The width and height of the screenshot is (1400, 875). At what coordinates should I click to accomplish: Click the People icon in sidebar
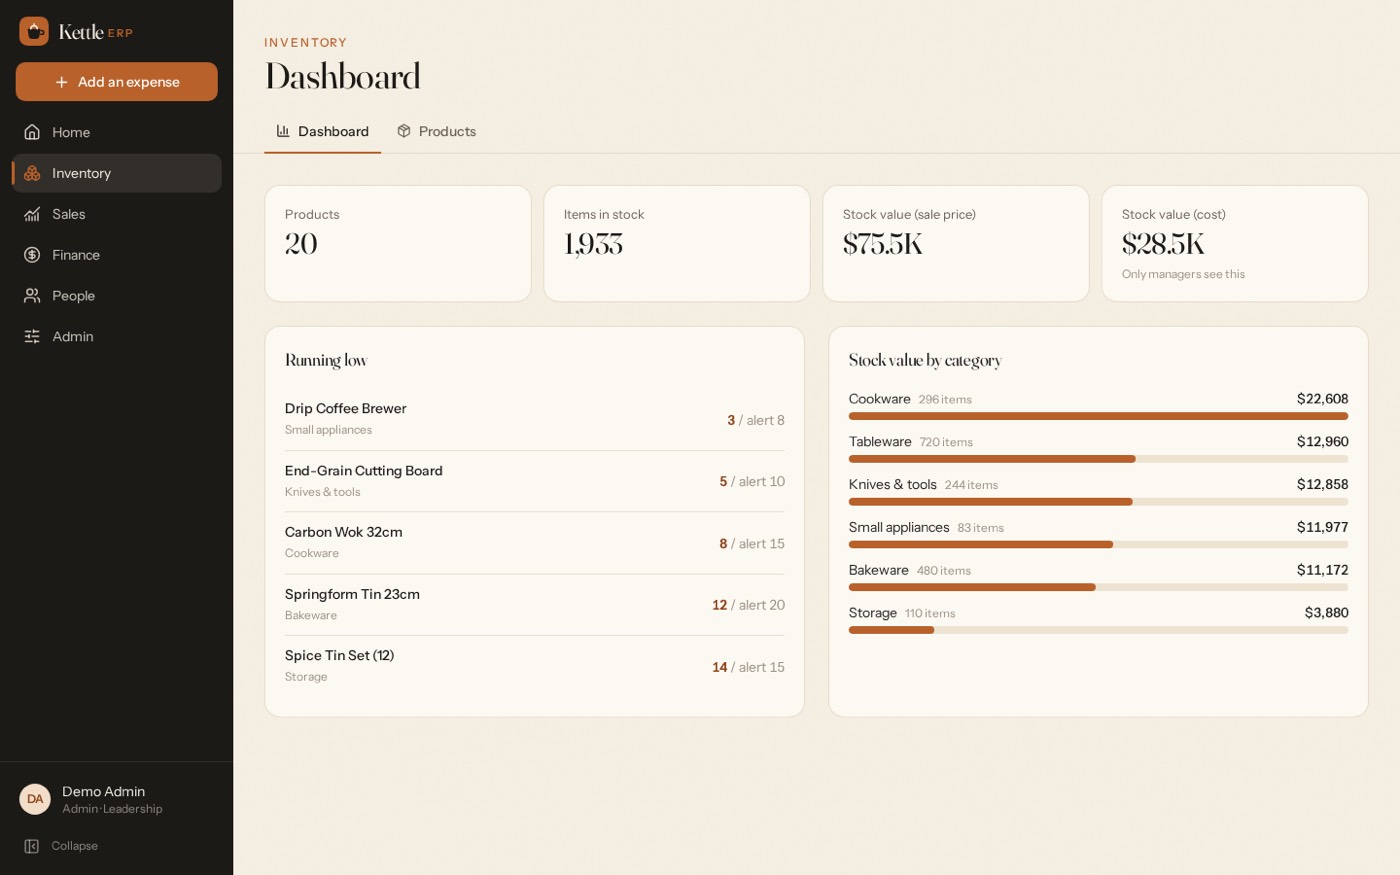pyautogui.click(x=32, y=296)
